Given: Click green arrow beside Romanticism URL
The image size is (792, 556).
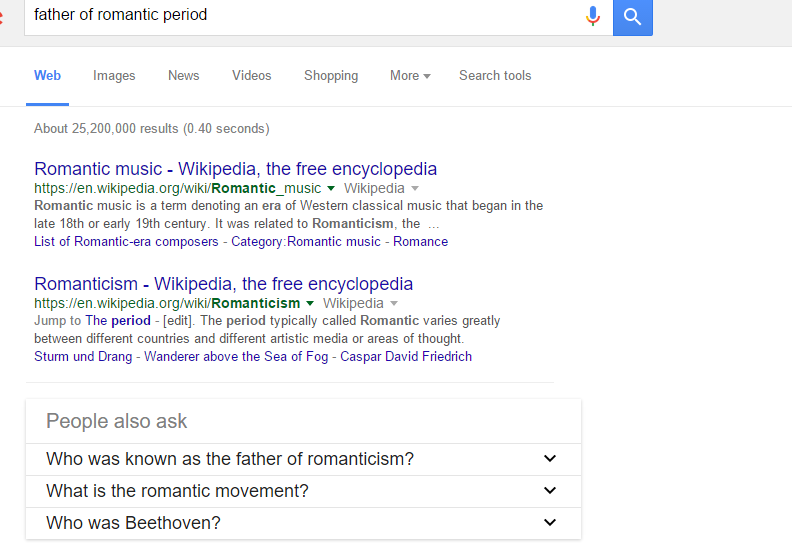Looking at the screenshot, I should coord(310,304).
